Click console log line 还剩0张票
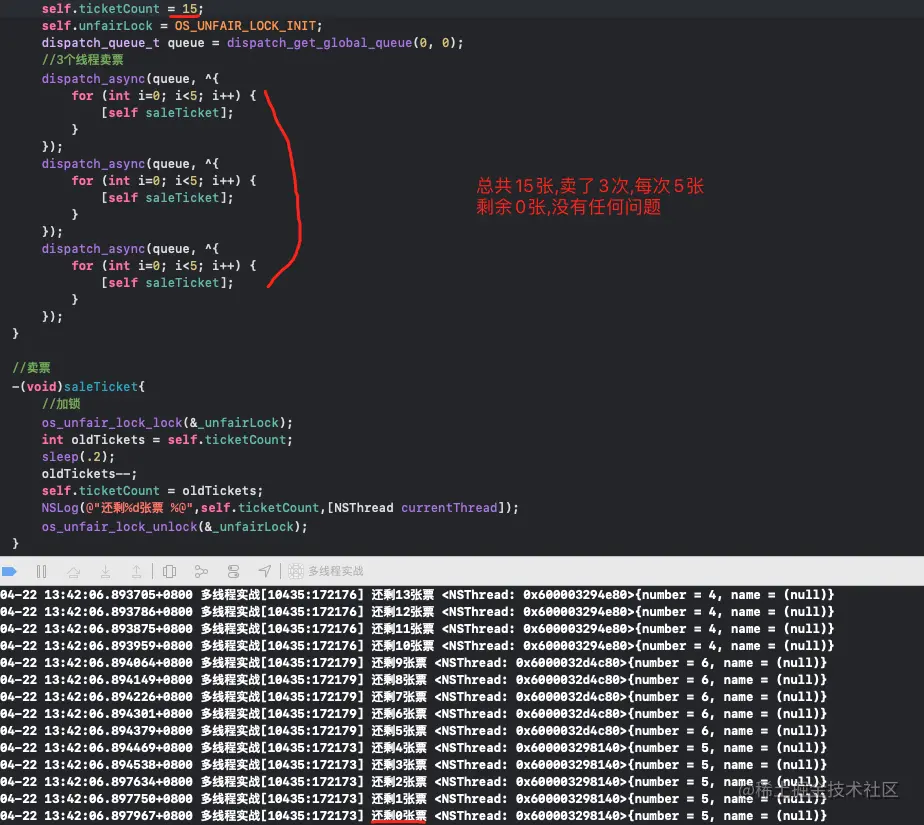The height and width of the screenshot is (825, 924). 414,816
